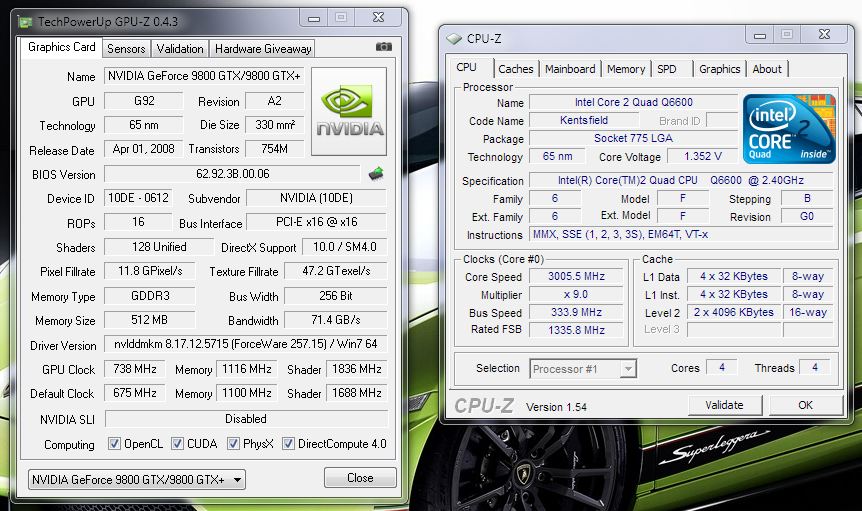
Task: Click the processor name Intel Core 2 Quad Q6600
Action: tap(633, 102)
